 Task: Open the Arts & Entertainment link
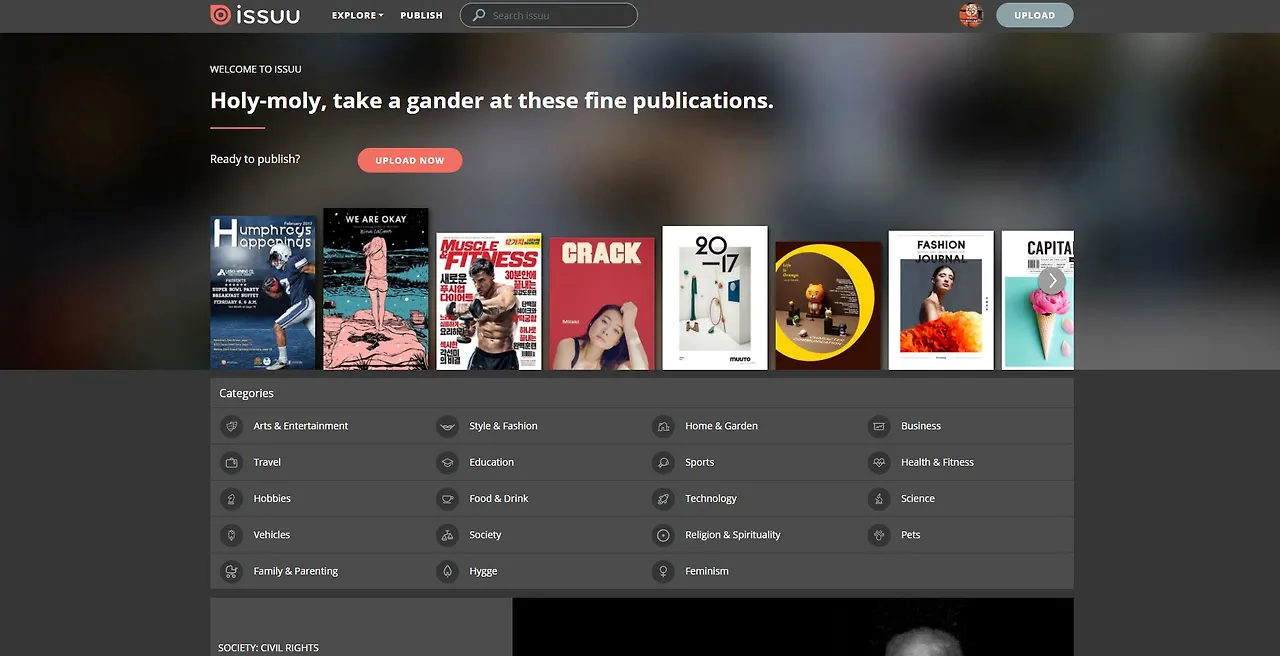pos(301,426)
